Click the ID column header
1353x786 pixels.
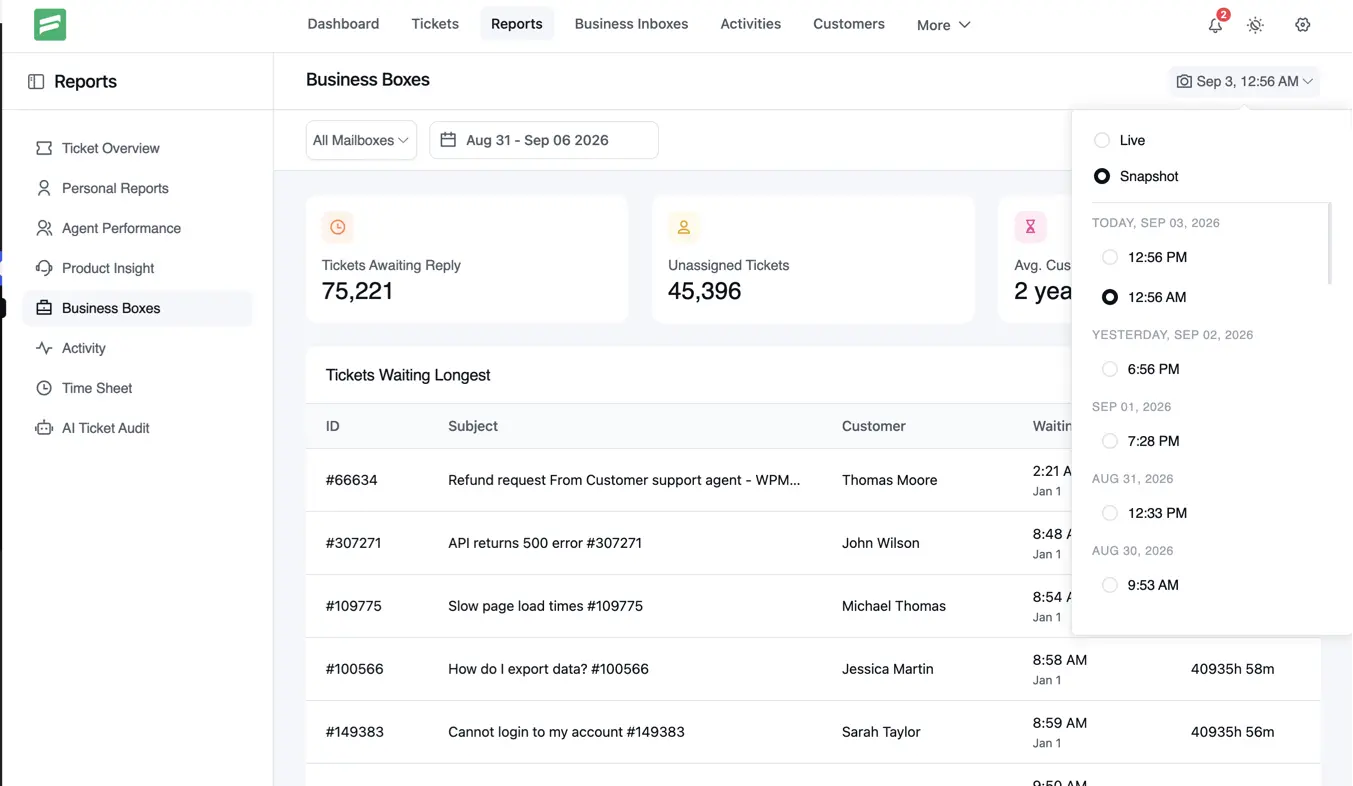(x=332, y=426)
